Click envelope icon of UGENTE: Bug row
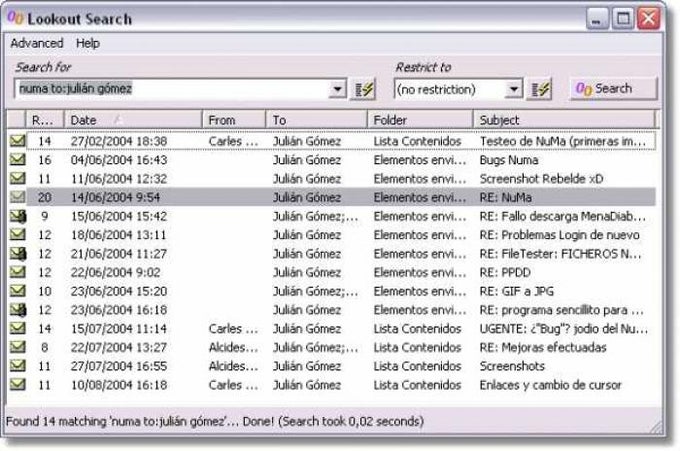This screenshot has width=680, height=451. pos(17,328)
